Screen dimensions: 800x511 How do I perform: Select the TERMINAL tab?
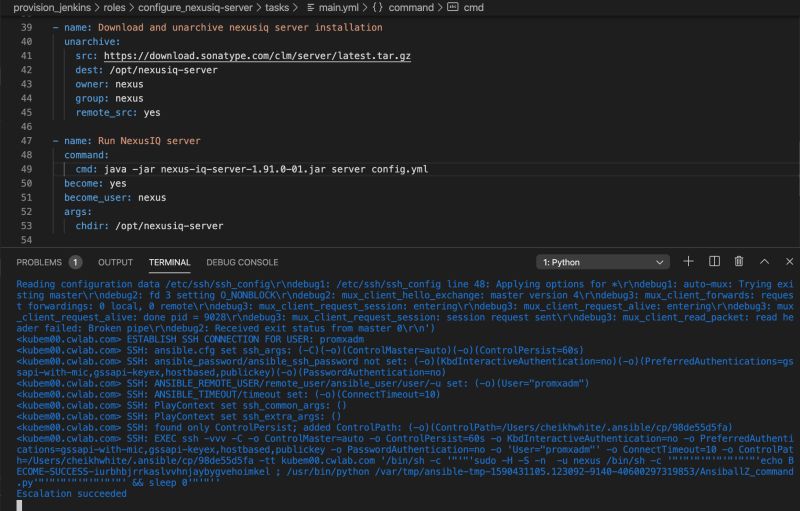[x=169, y=262]
